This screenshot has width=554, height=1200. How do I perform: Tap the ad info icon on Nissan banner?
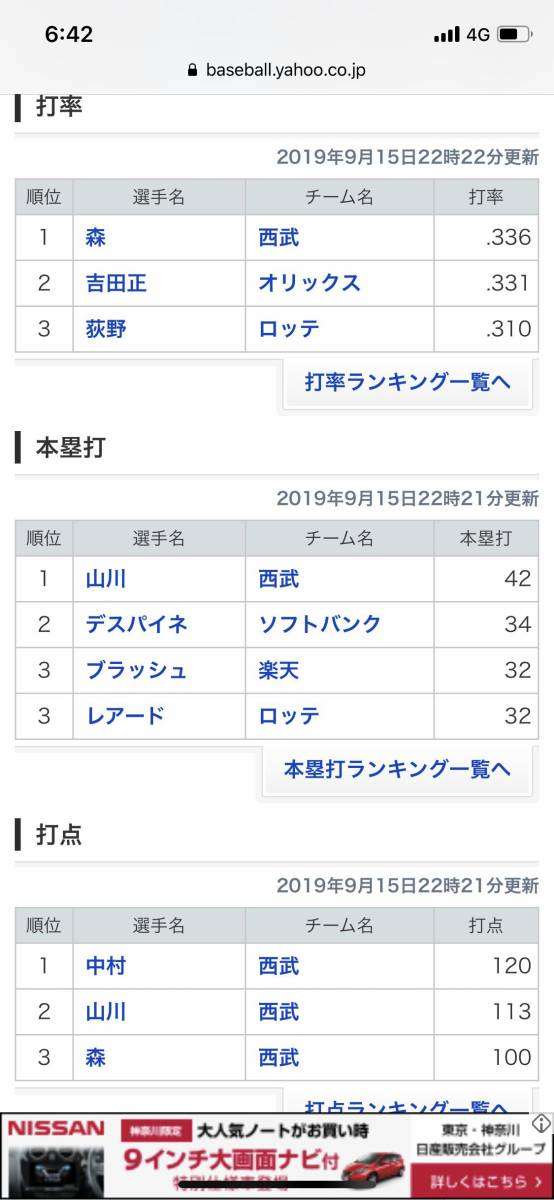[541, 1123]
